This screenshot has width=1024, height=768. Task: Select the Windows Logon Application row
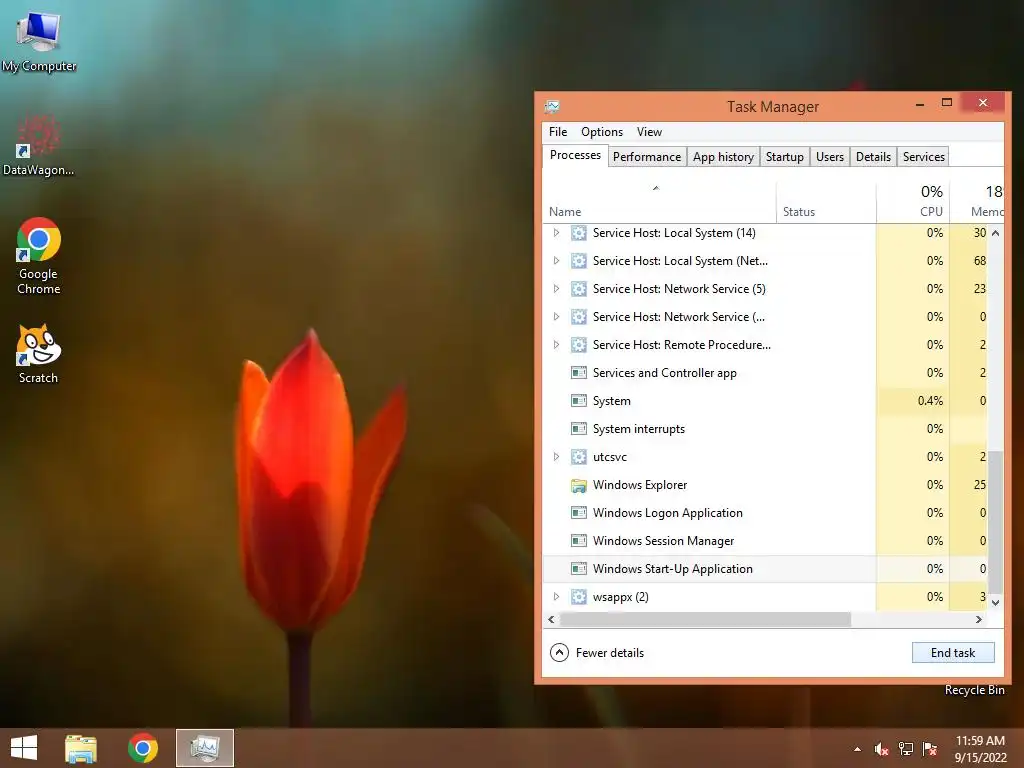pos(765,513)
